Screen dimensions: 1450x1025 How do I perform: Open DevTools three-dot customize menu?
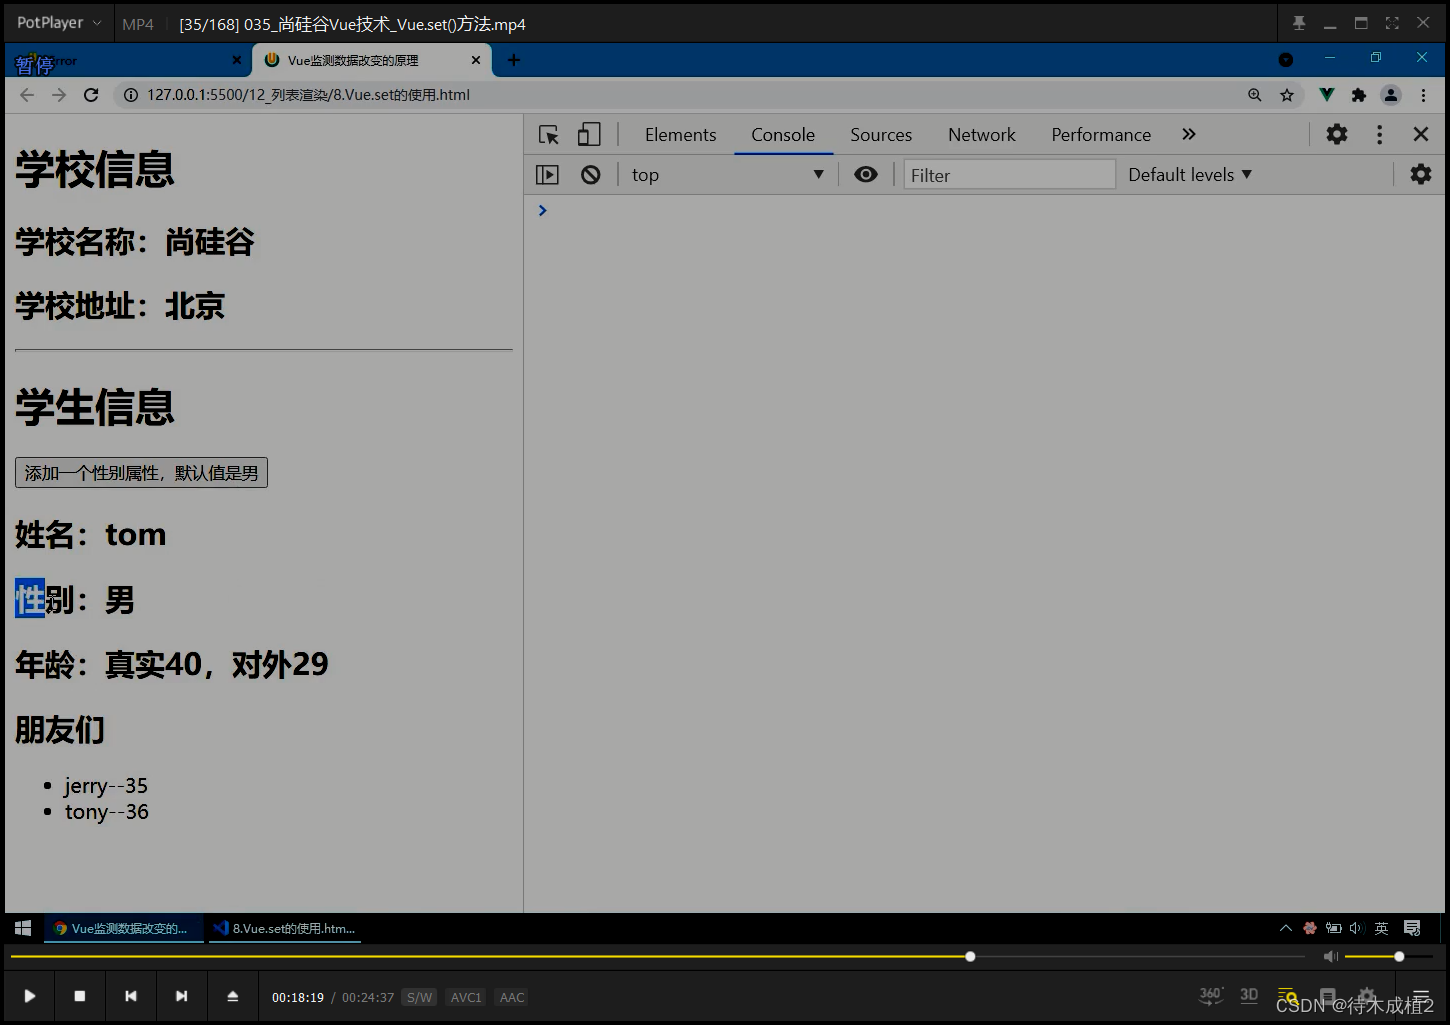point(1380,134)
